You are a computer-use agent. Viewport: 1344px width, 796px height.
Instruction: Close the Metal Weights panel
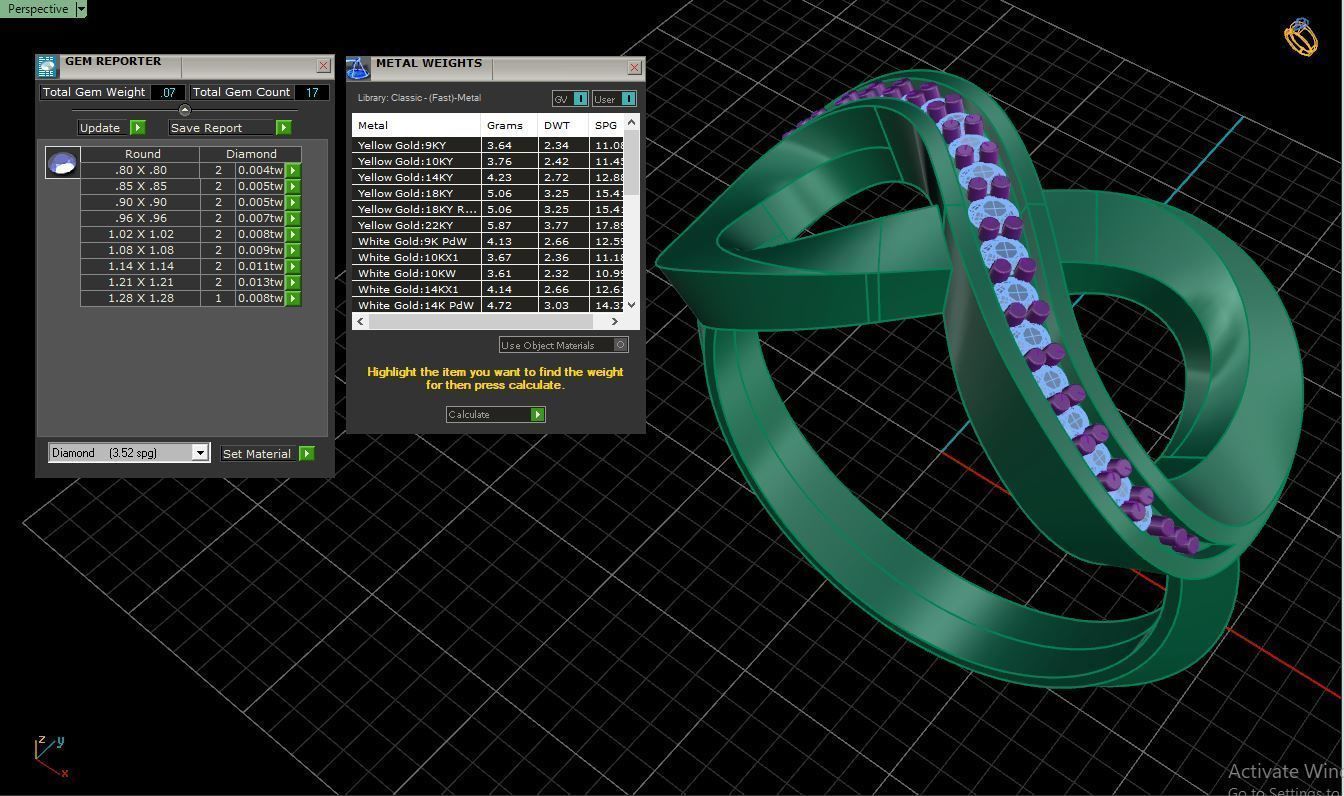click(x=634, y=68)
